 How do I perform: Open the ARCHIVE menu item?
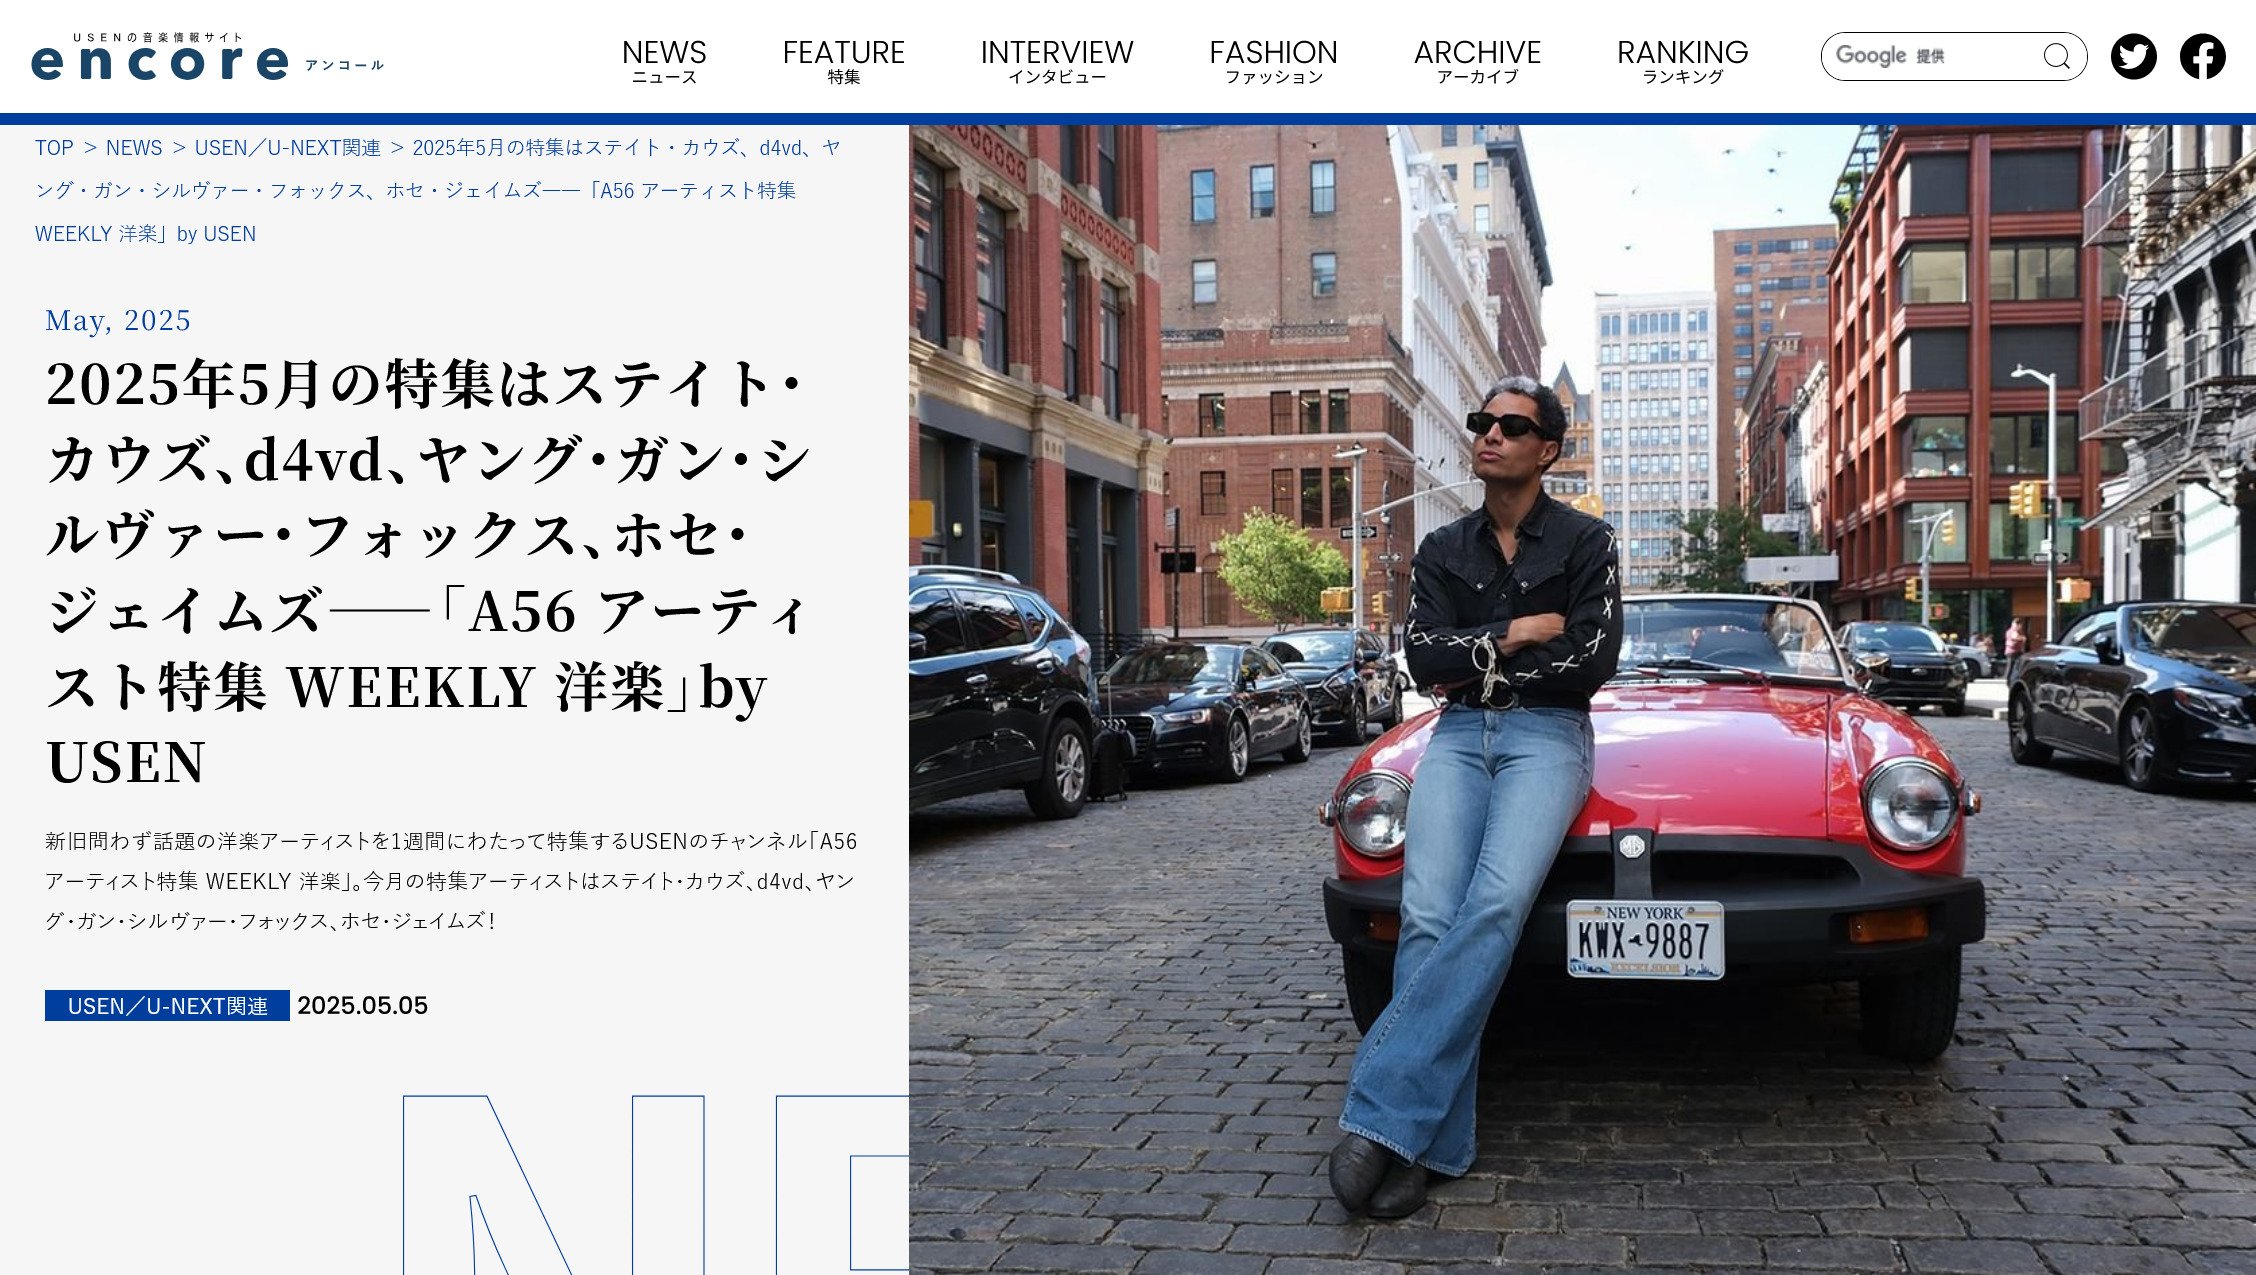point(1477,60)
